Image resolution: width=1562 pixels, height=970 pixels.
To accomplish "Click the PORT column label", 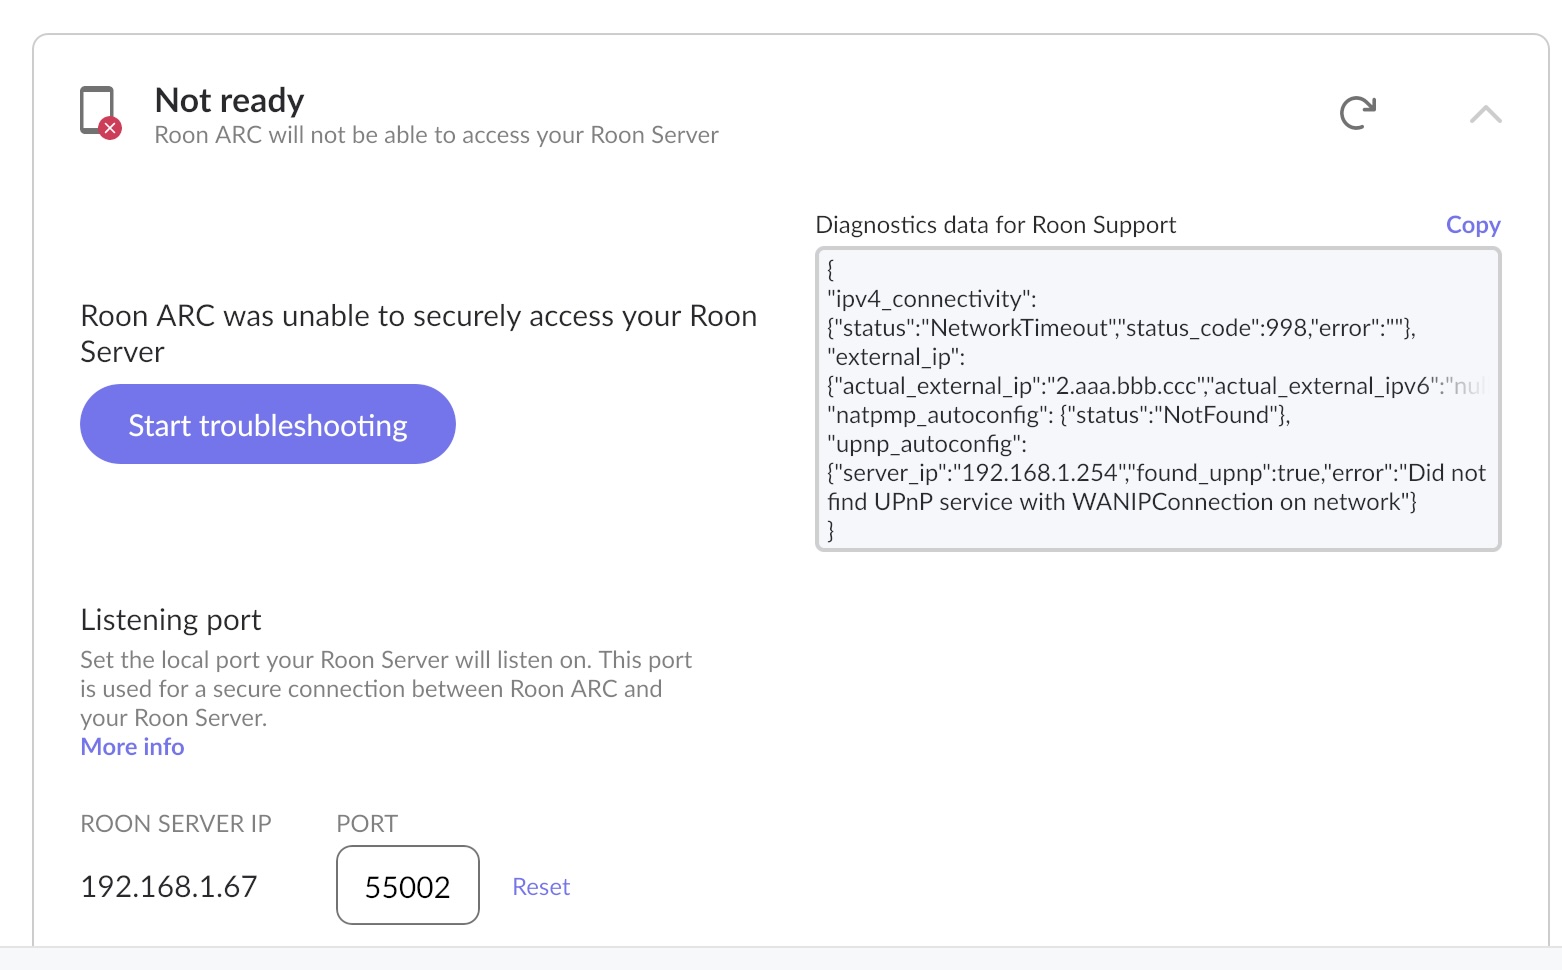I will tap(367, 824).
